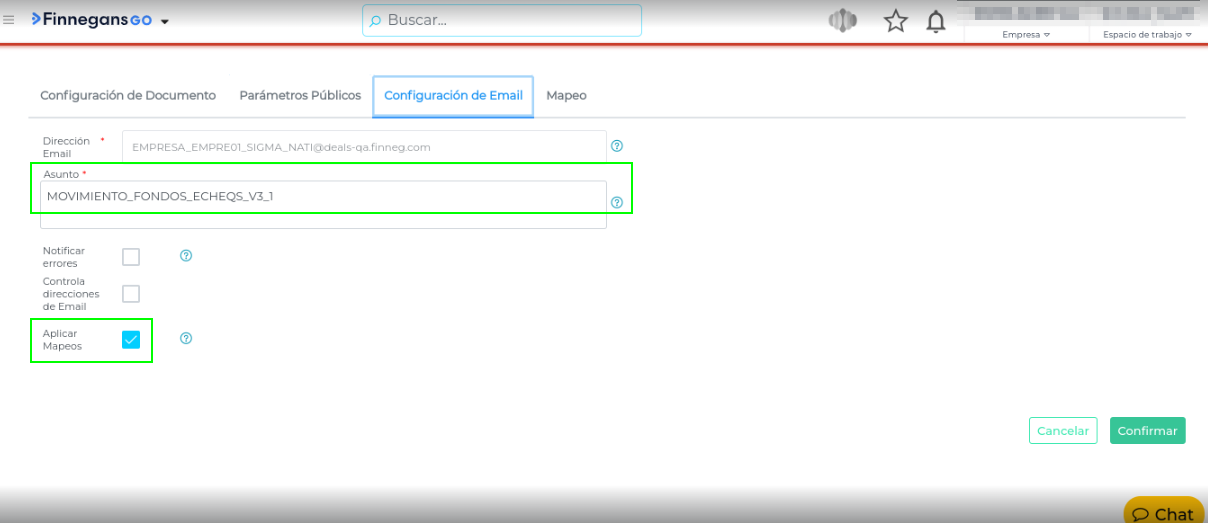1208x523 pixels.
Task: Click help icon beside Aplicar Mapeos
Action: coord(186,339)
